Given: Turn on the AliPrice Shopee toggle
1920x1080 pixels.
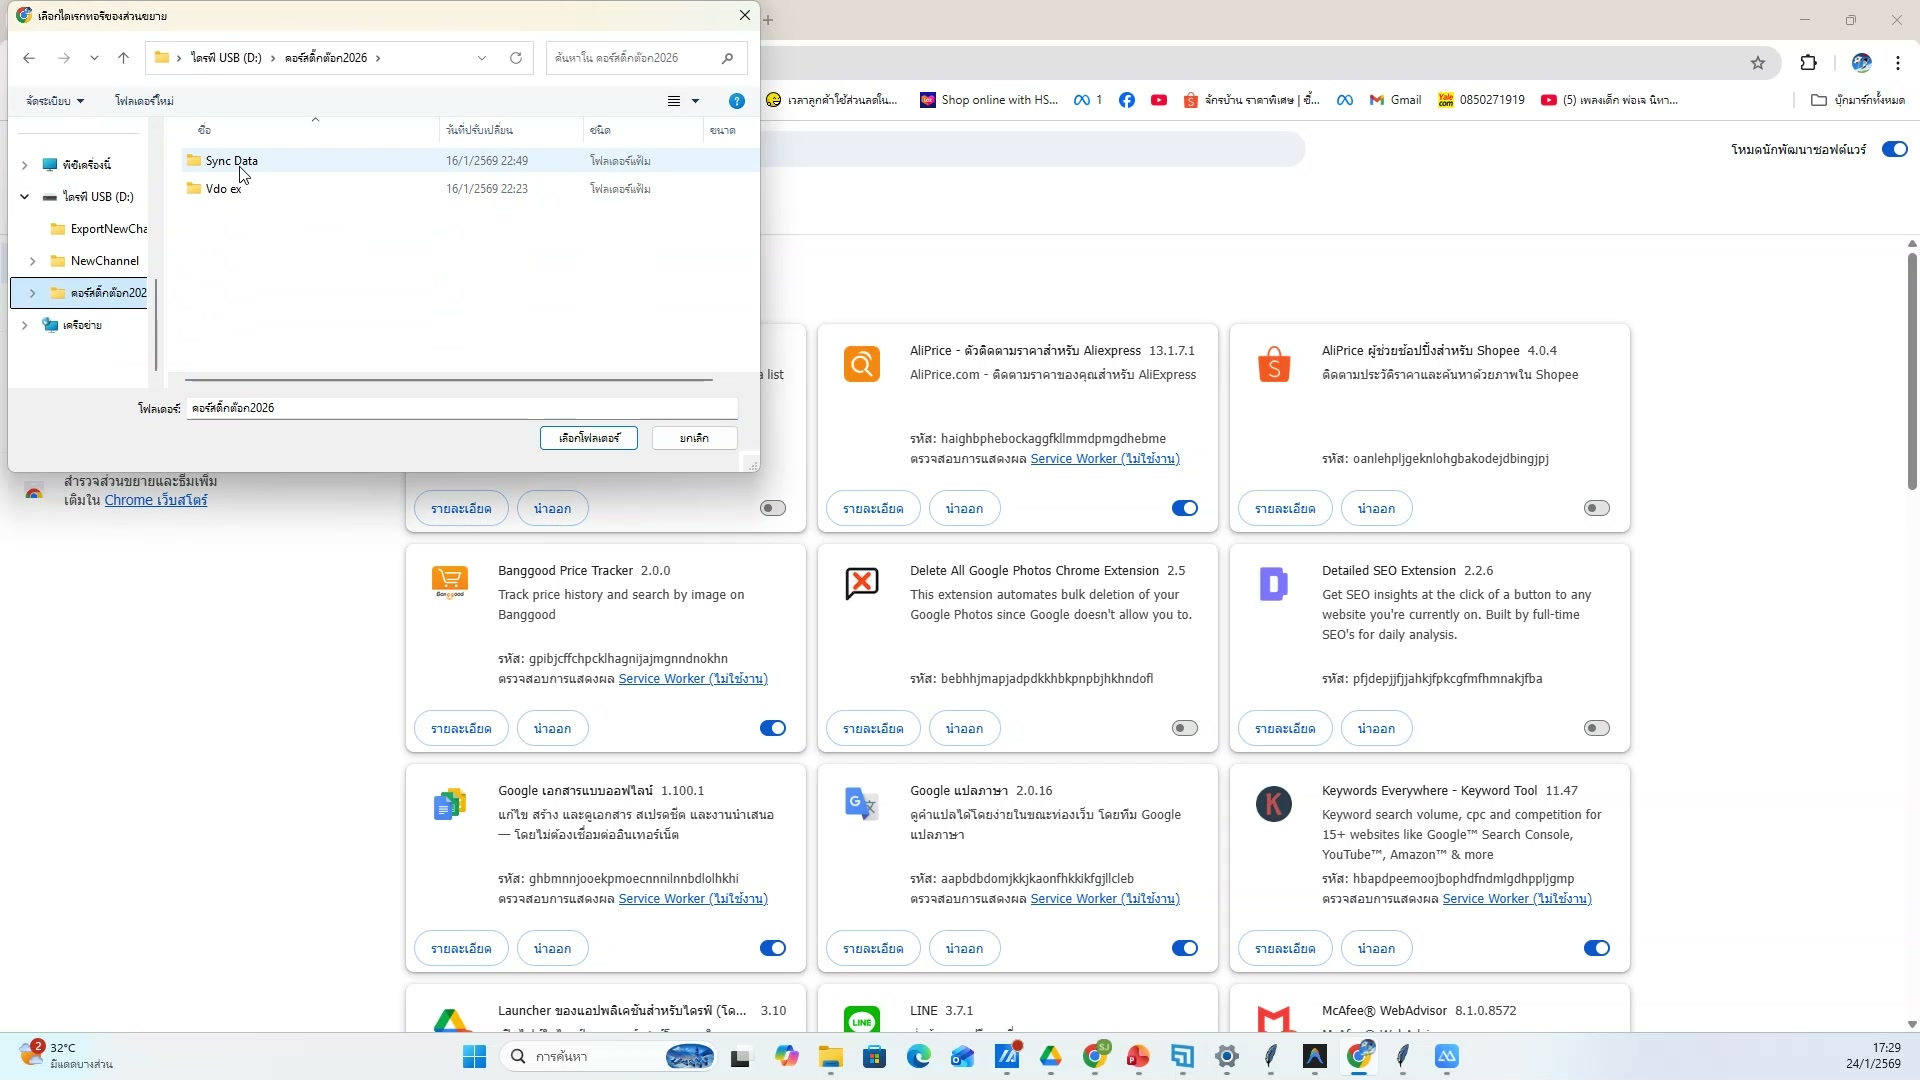Looking at the screenshot, I should [1596, 508].
